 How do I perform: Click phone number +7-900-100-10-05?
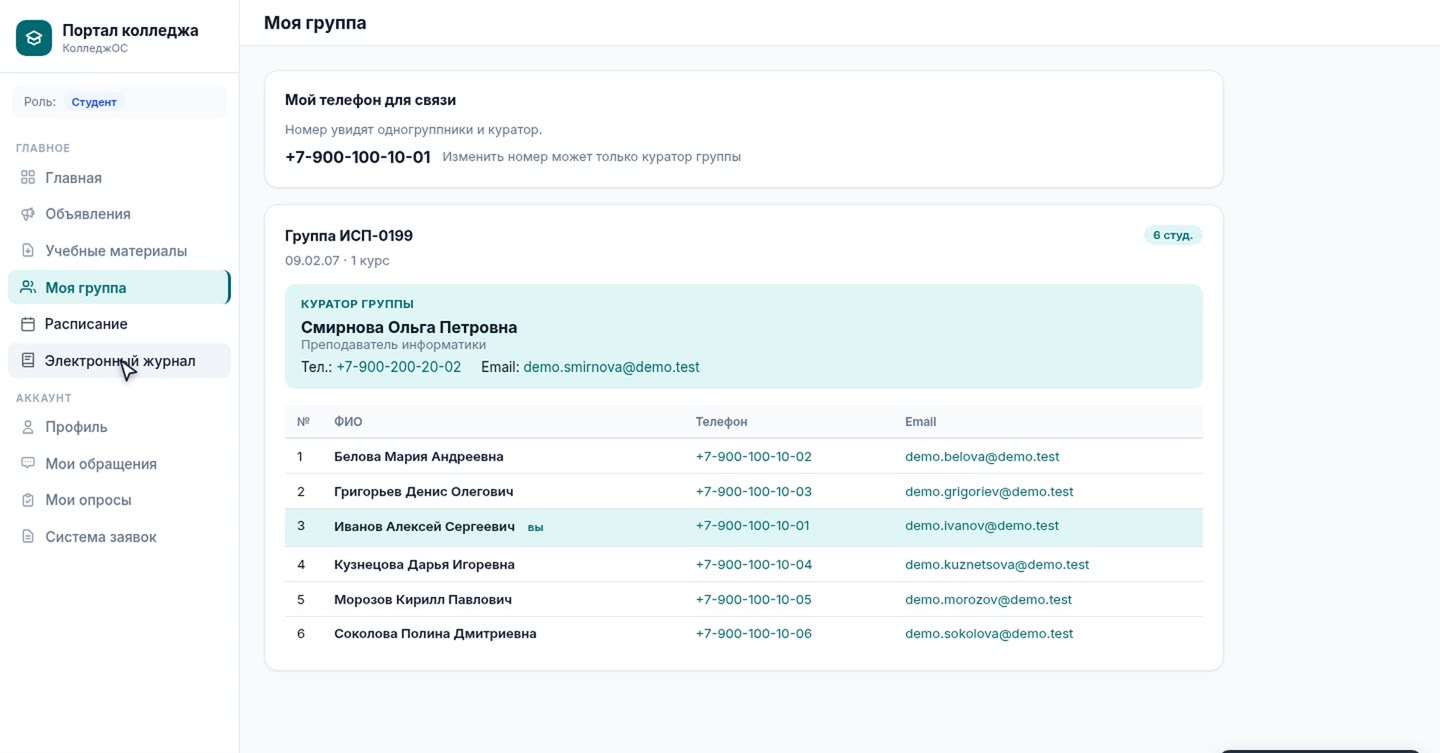[753, 599]
